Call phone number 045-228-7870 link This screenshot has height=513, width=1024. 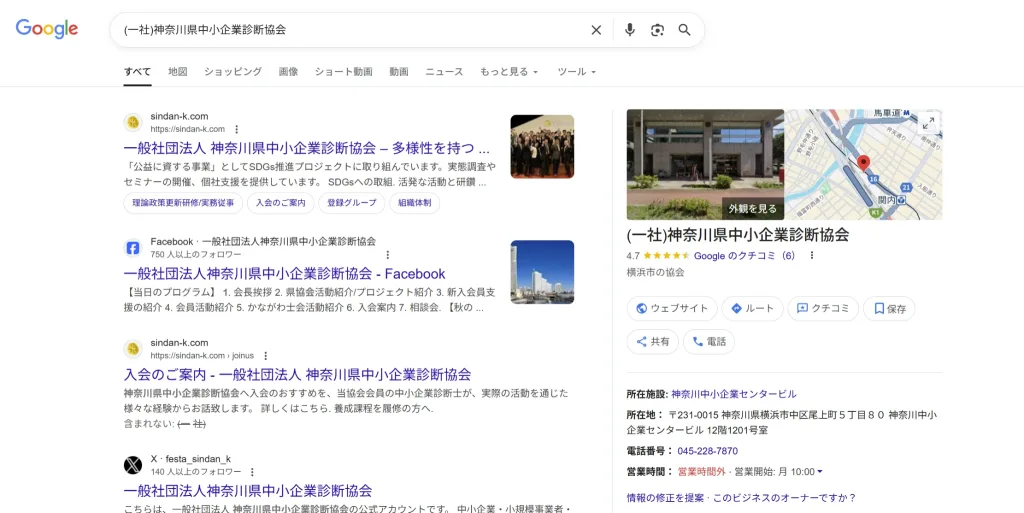(707, 451)
